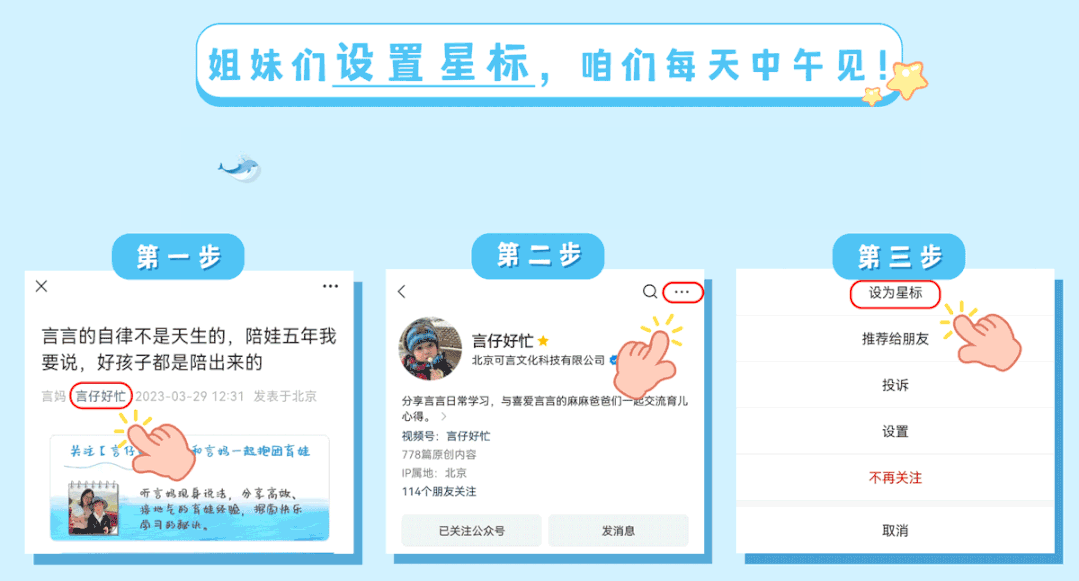Screen dimensions: 1079x581
Task: Click the 已关注公众号 button
Action: tap(471, 531)
